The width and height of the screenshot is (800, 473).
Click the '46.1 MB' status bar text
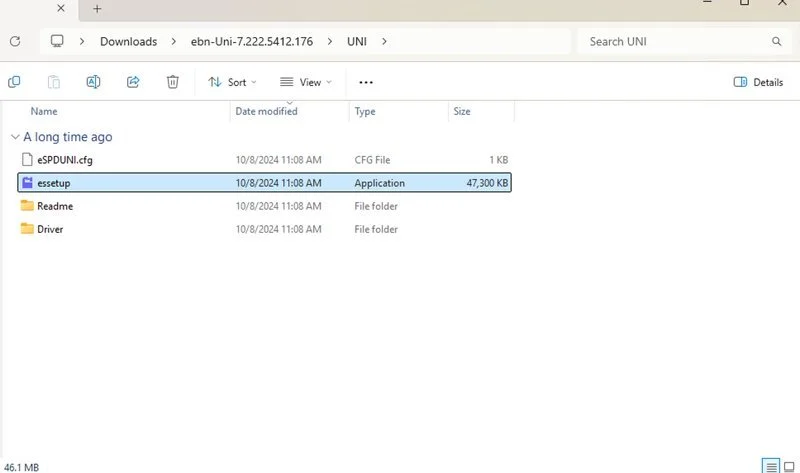[x=21, y=467]
